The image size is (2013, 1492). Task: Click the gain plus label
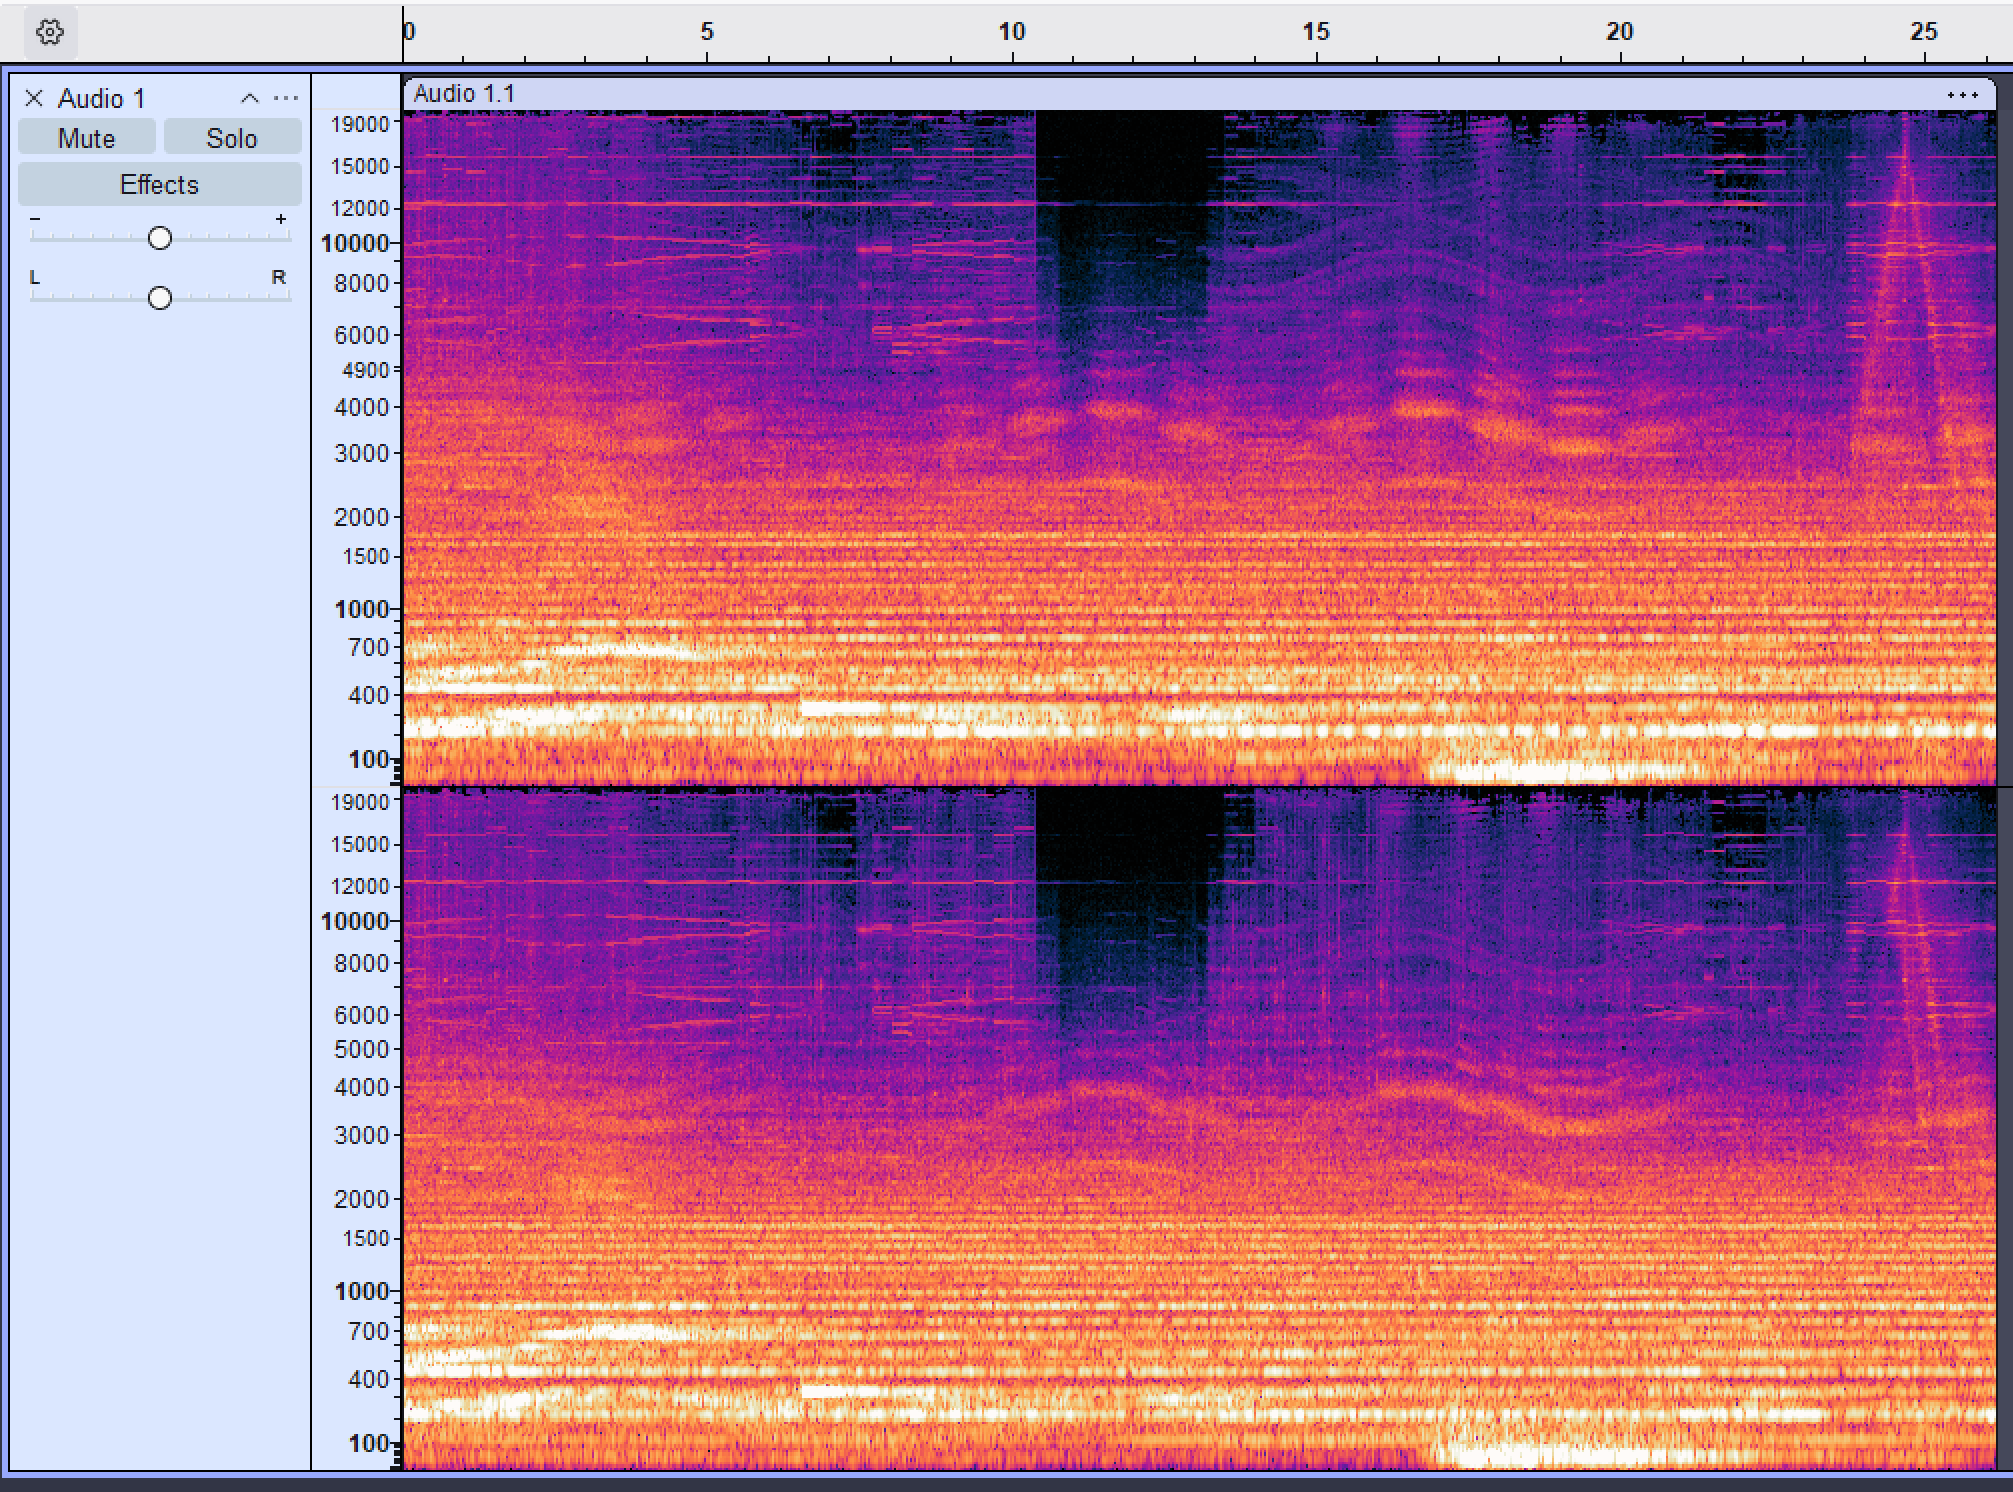(x=281, y=218)
